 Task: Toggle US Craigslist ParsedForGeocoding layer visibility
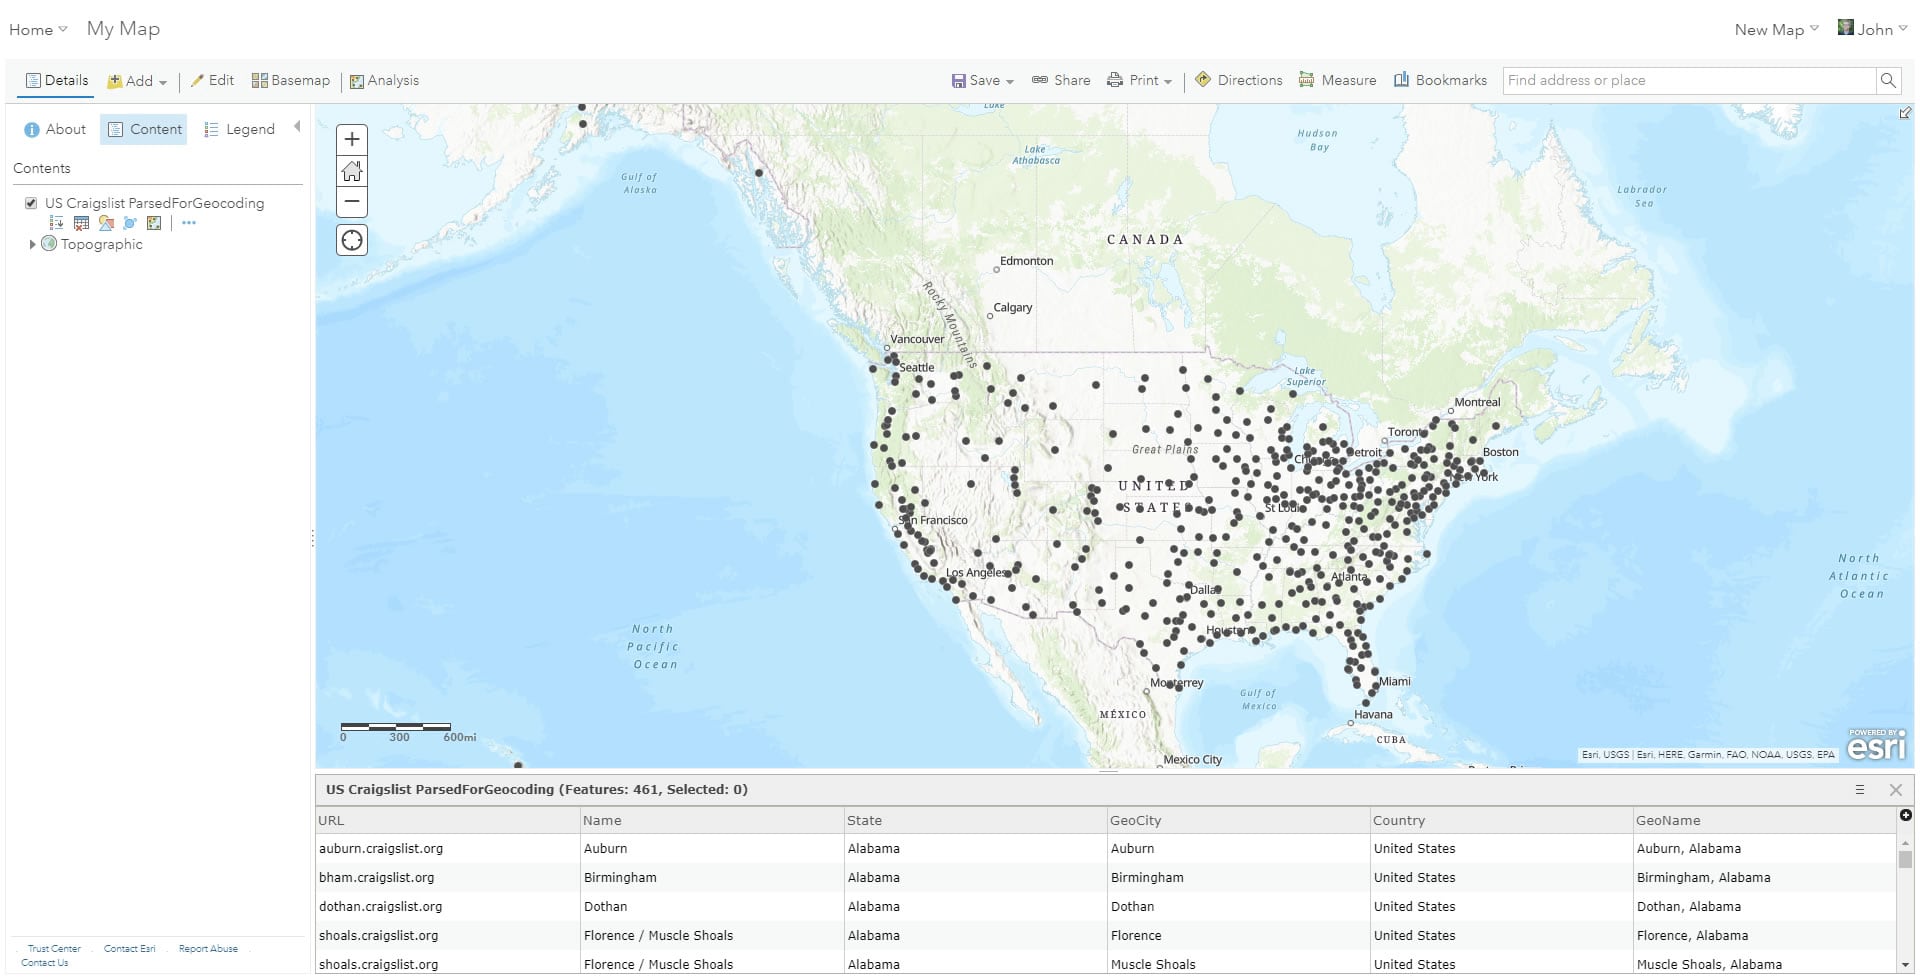point(31,203)
